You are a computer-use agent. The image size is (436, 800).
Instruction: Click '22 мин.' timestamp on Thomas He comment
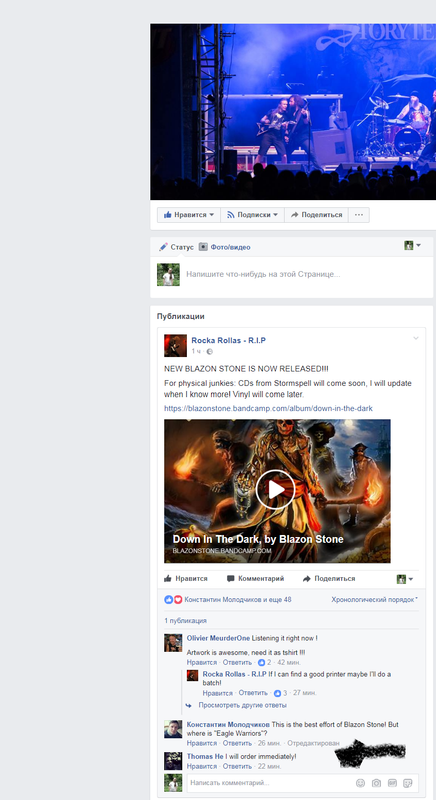[269, 766]
